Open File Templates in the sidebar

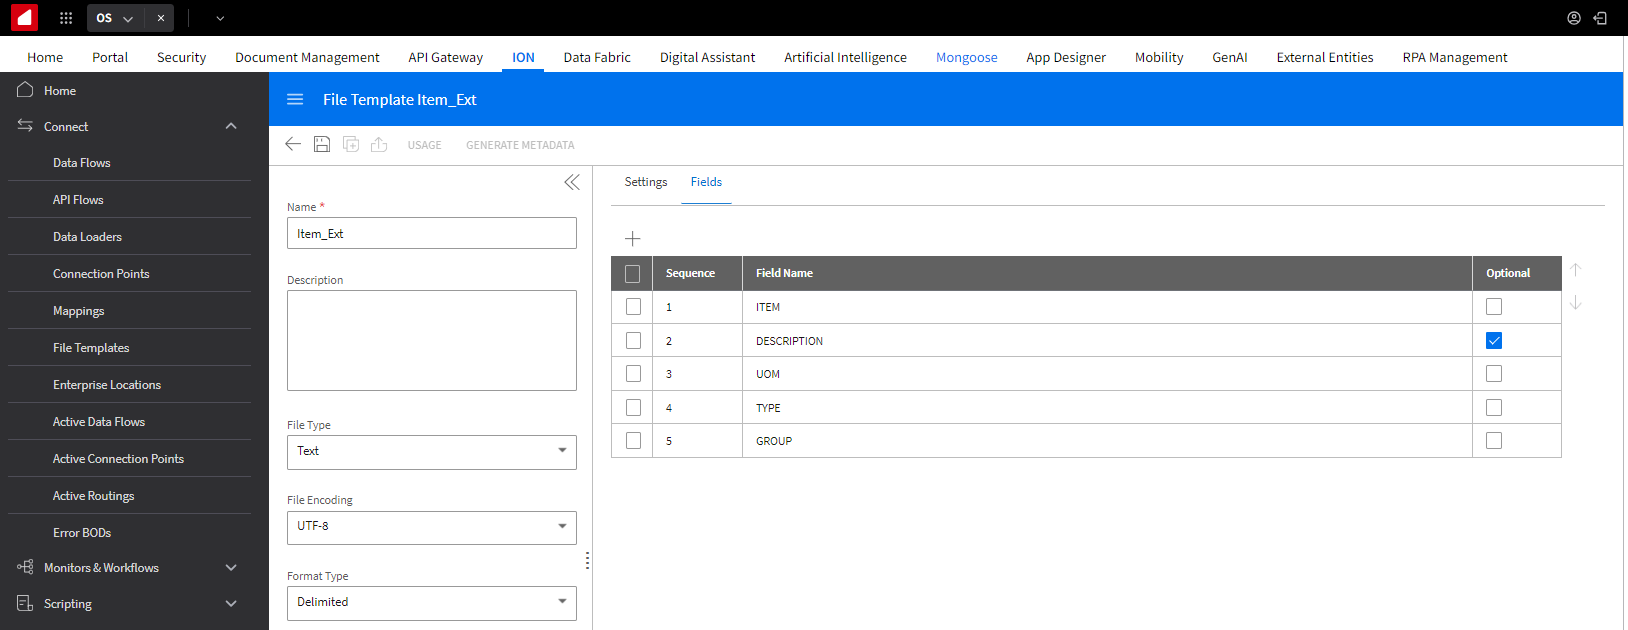tap(91, 348)
